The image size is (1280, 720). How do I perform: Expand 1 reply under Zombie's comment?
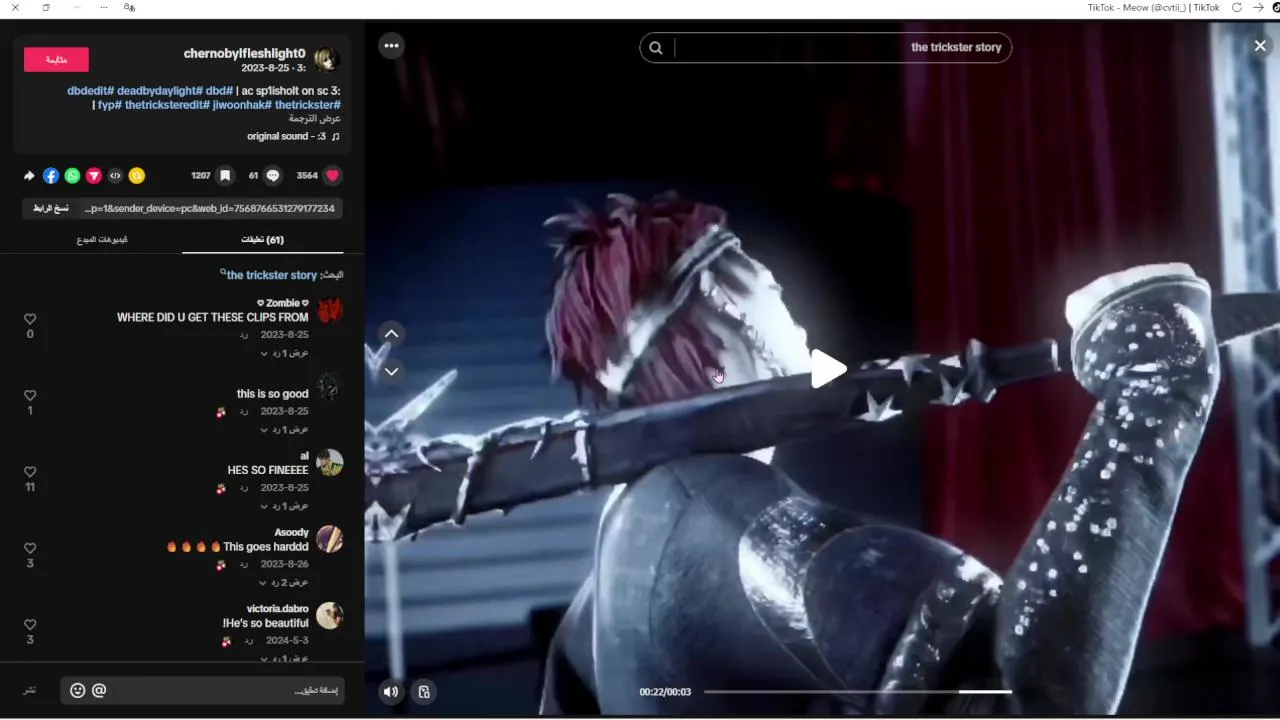click(x=284, y=353)
